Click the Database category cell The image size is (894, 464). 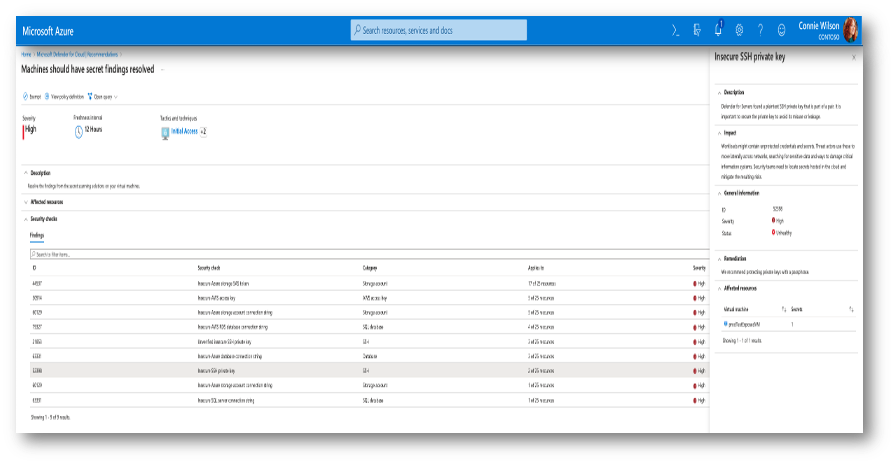369,356
